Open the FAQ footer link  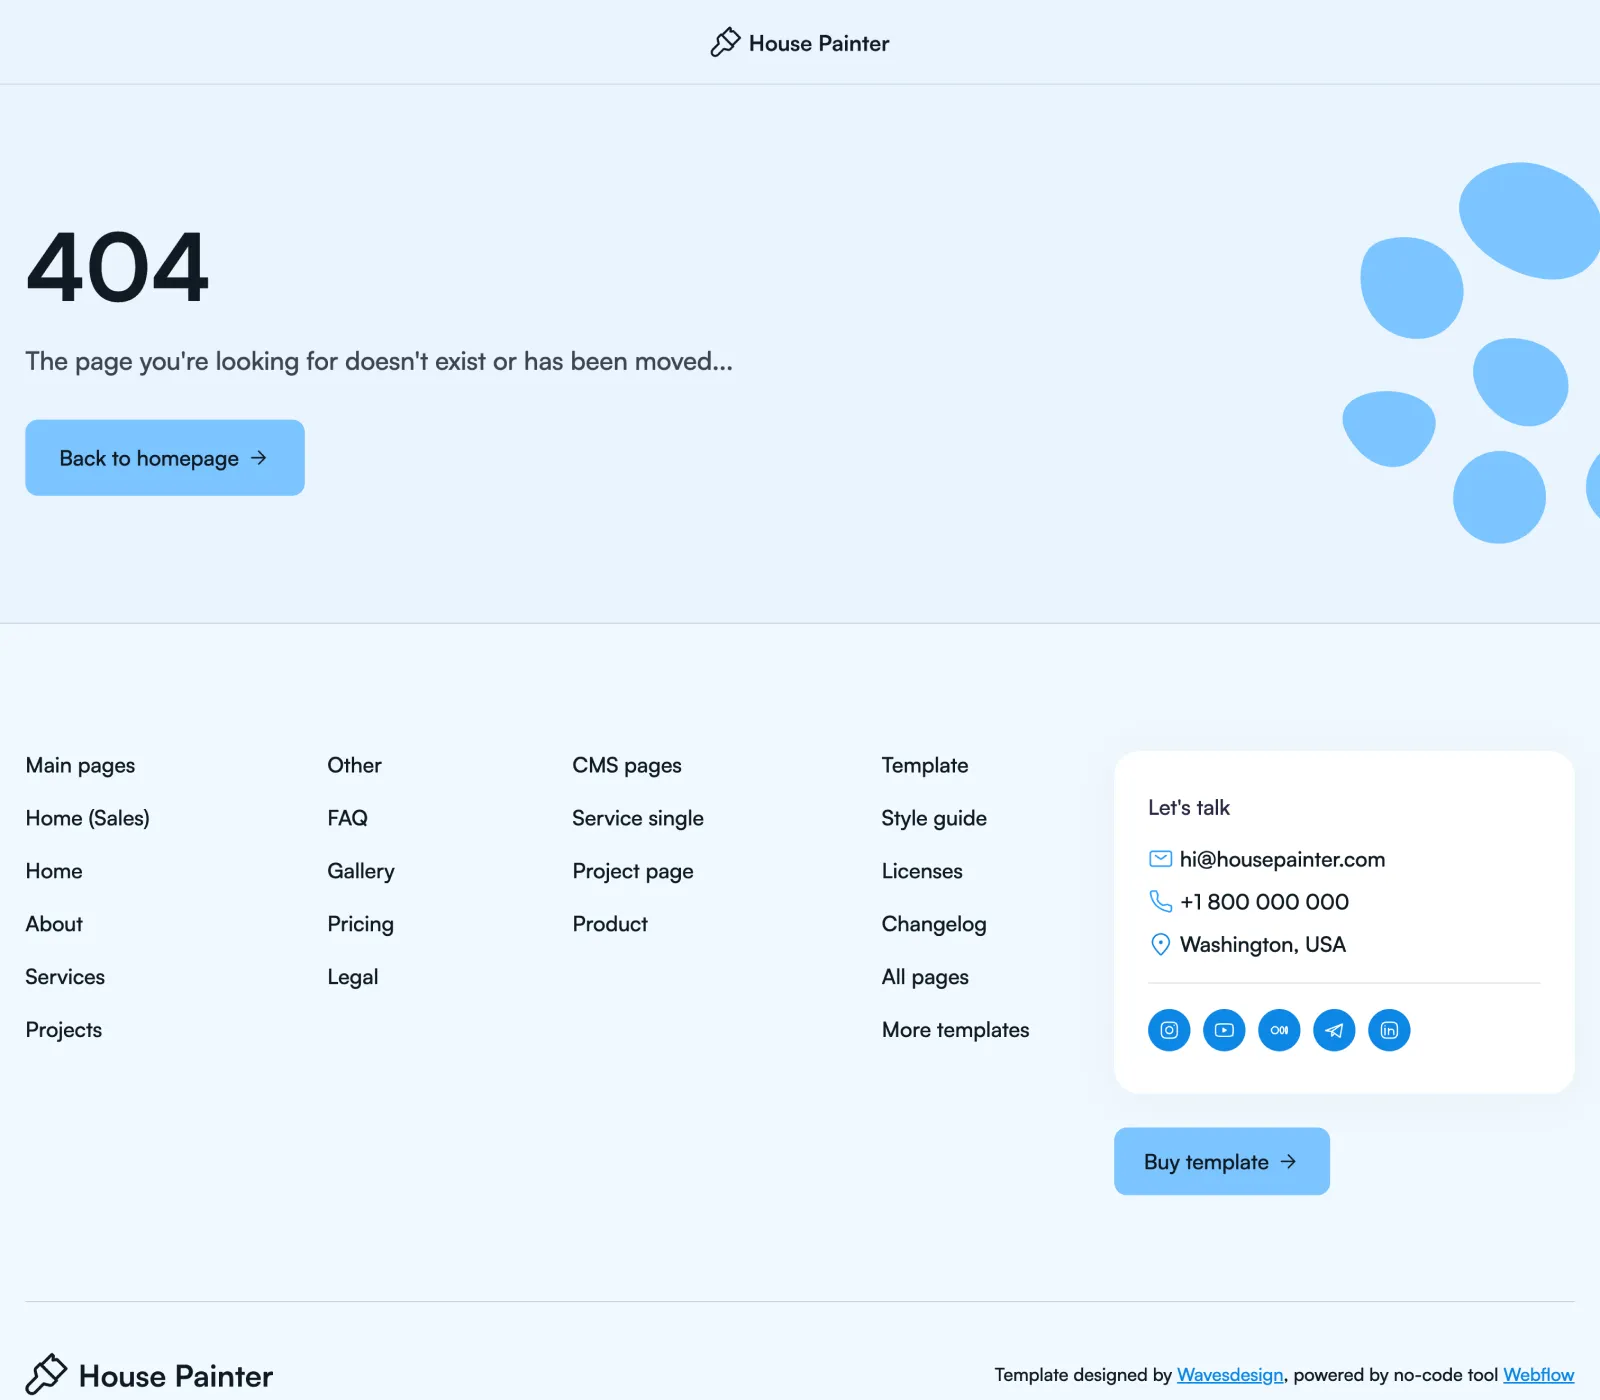tap(347, 818)
